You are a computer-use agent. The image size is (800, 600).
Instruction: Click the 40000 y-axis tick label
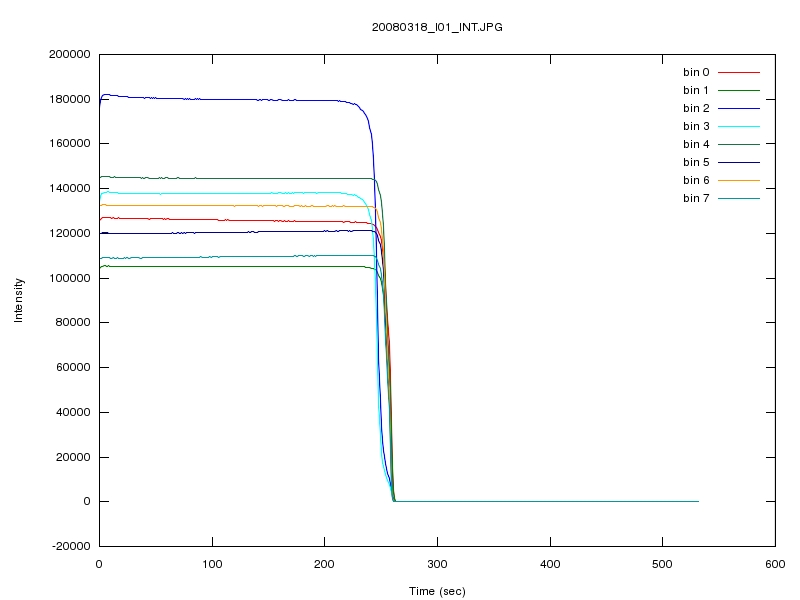click(x=73, y=412)
